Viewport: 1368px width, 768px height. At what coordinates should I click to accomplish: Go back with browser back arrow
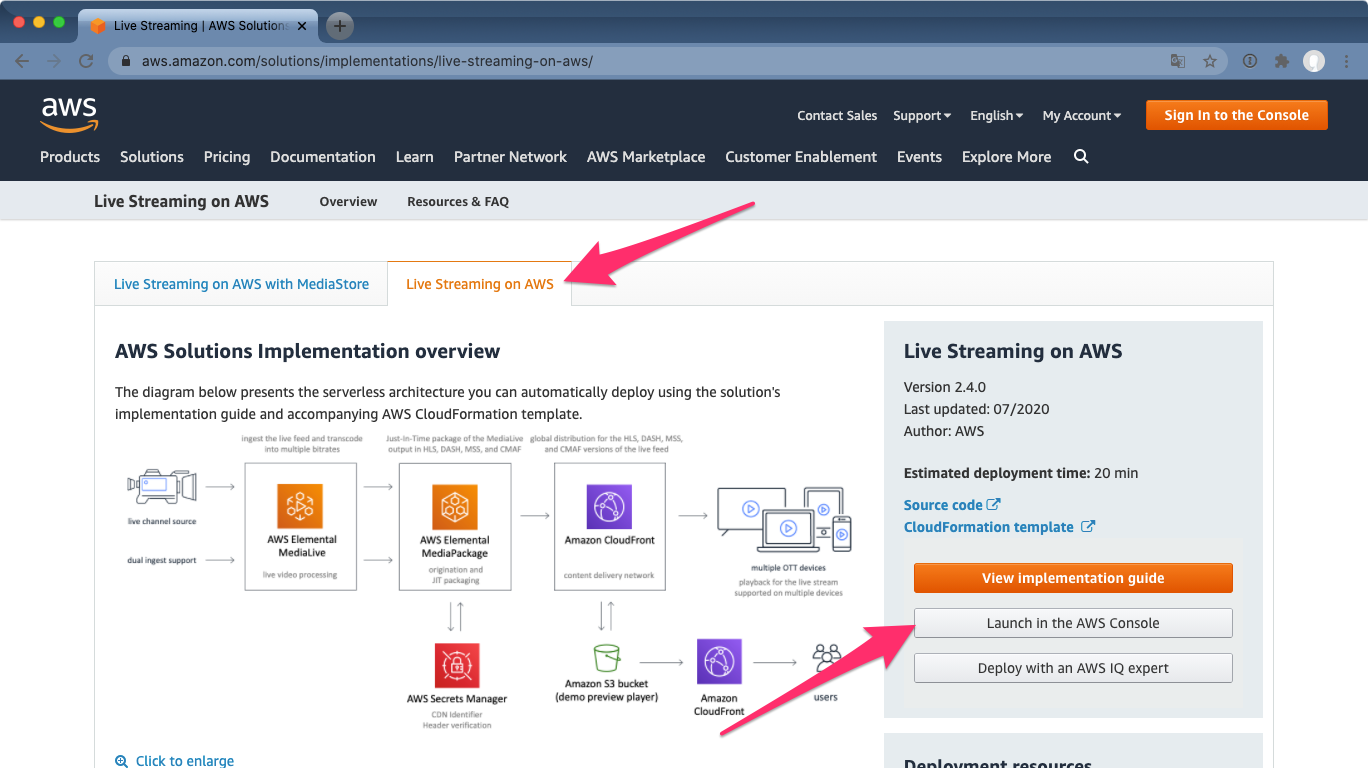(x=22, y=61)
